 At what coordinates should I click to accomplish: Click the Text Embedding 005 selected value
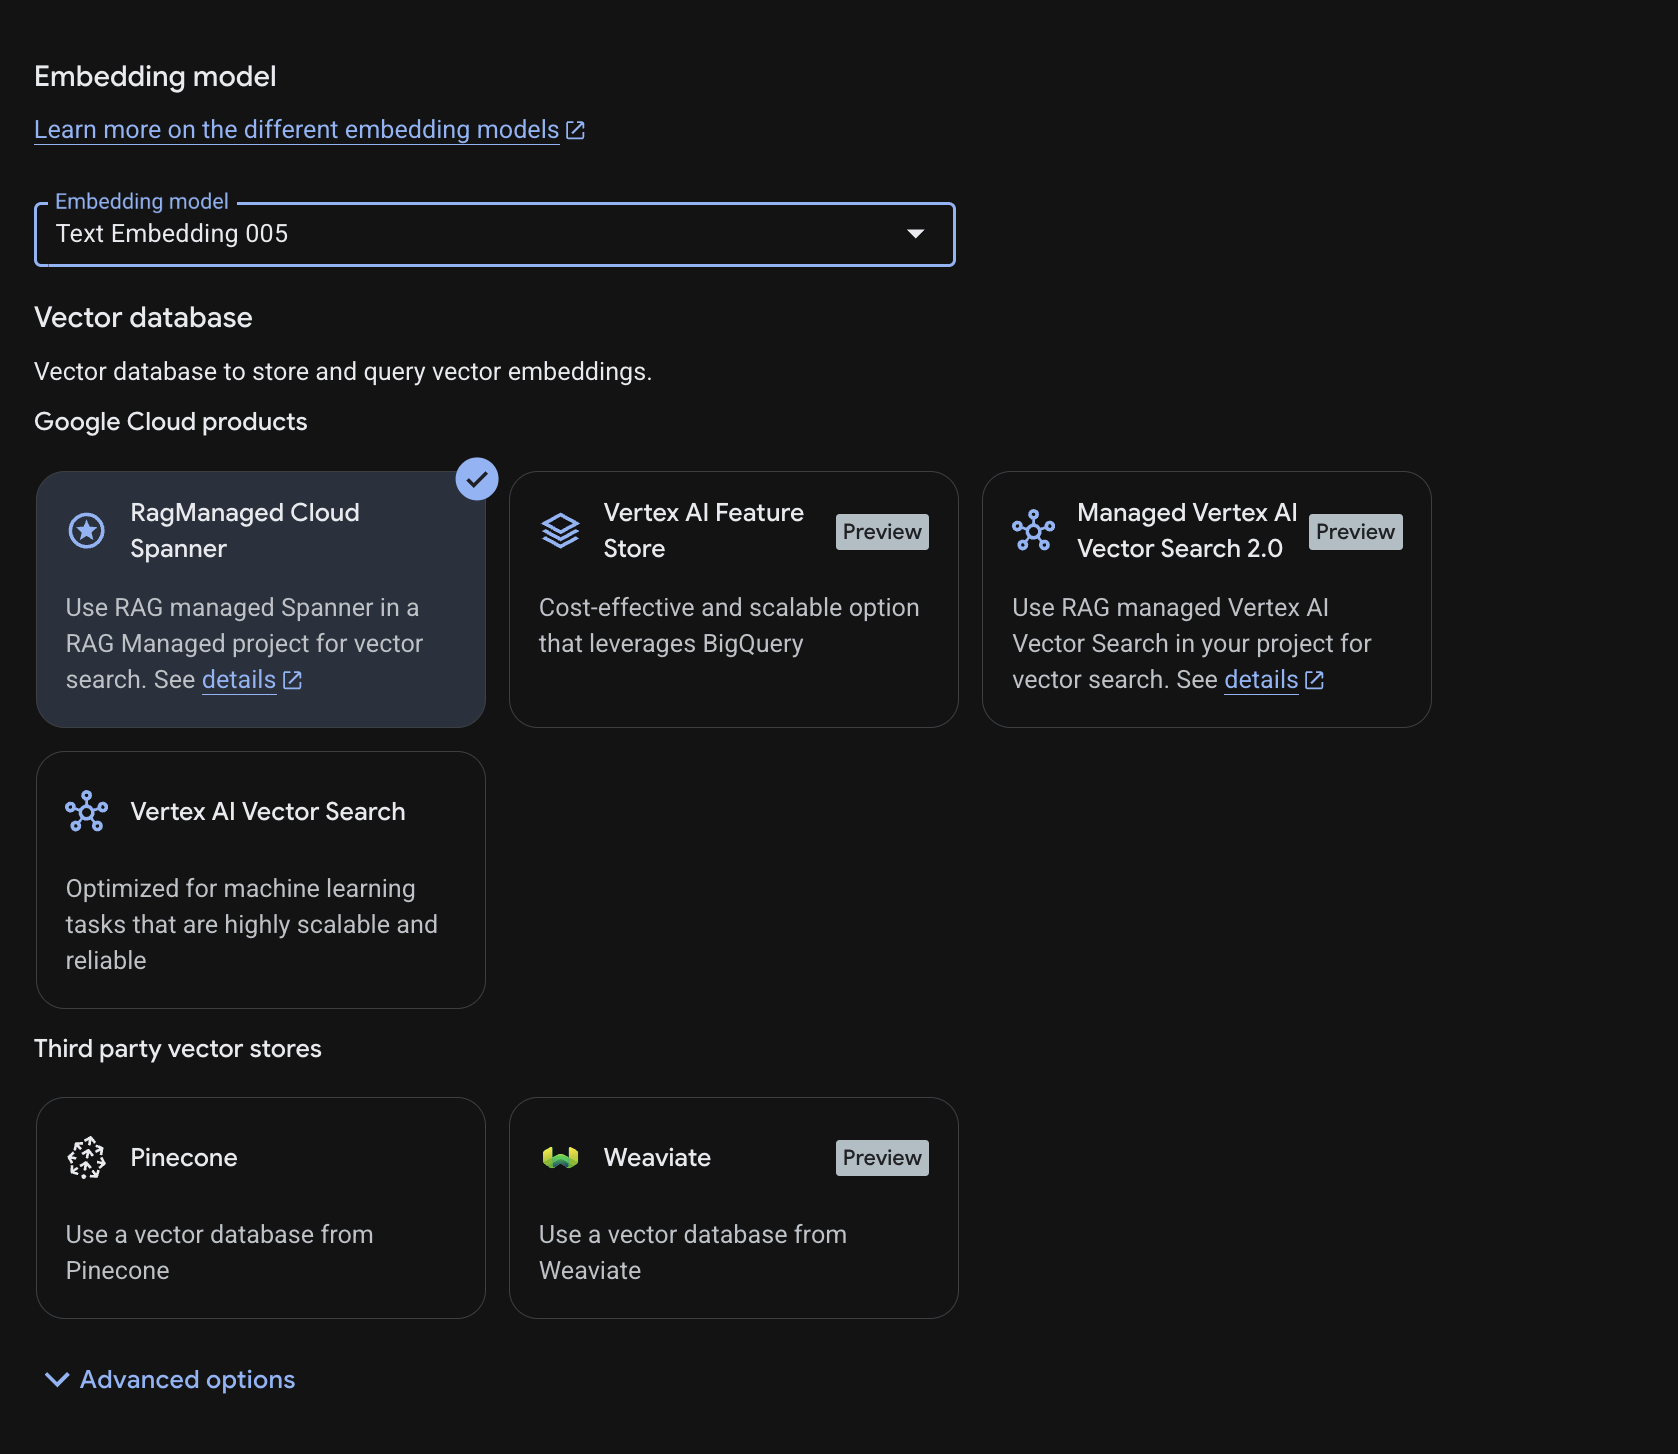point(172,234)
